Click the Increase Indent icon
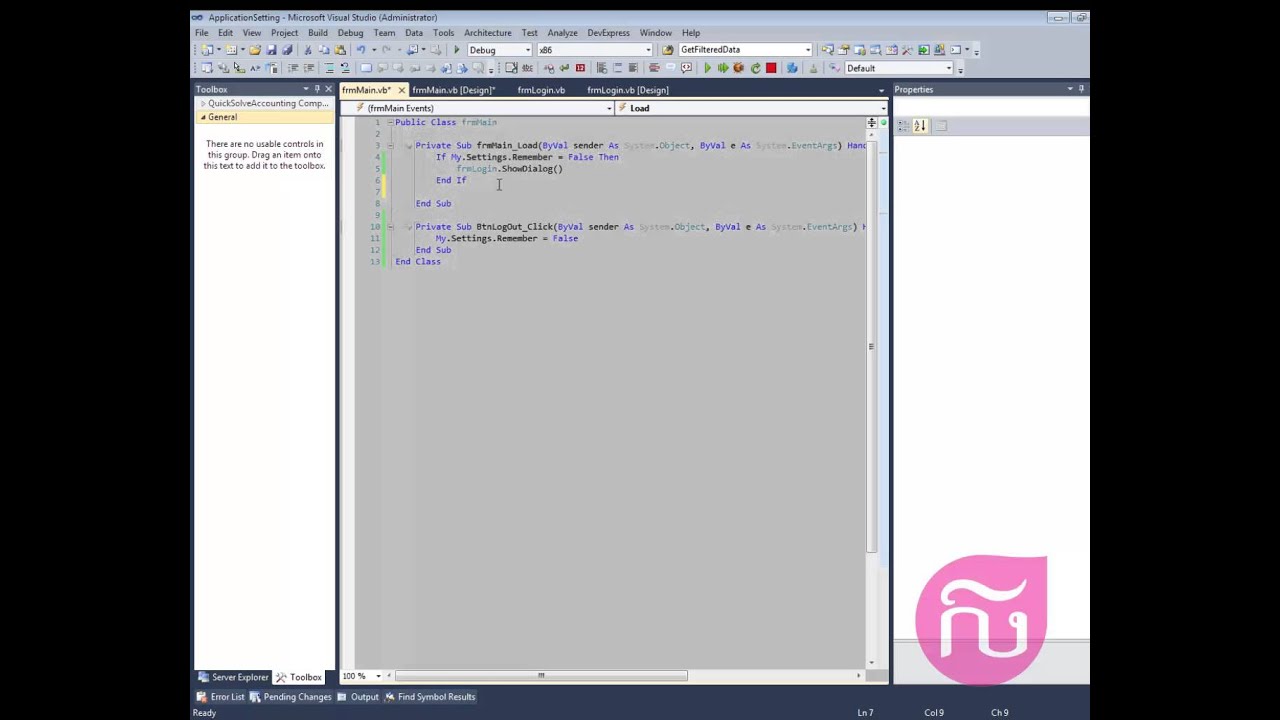1280x720 pixels. (x=309, y=68)
